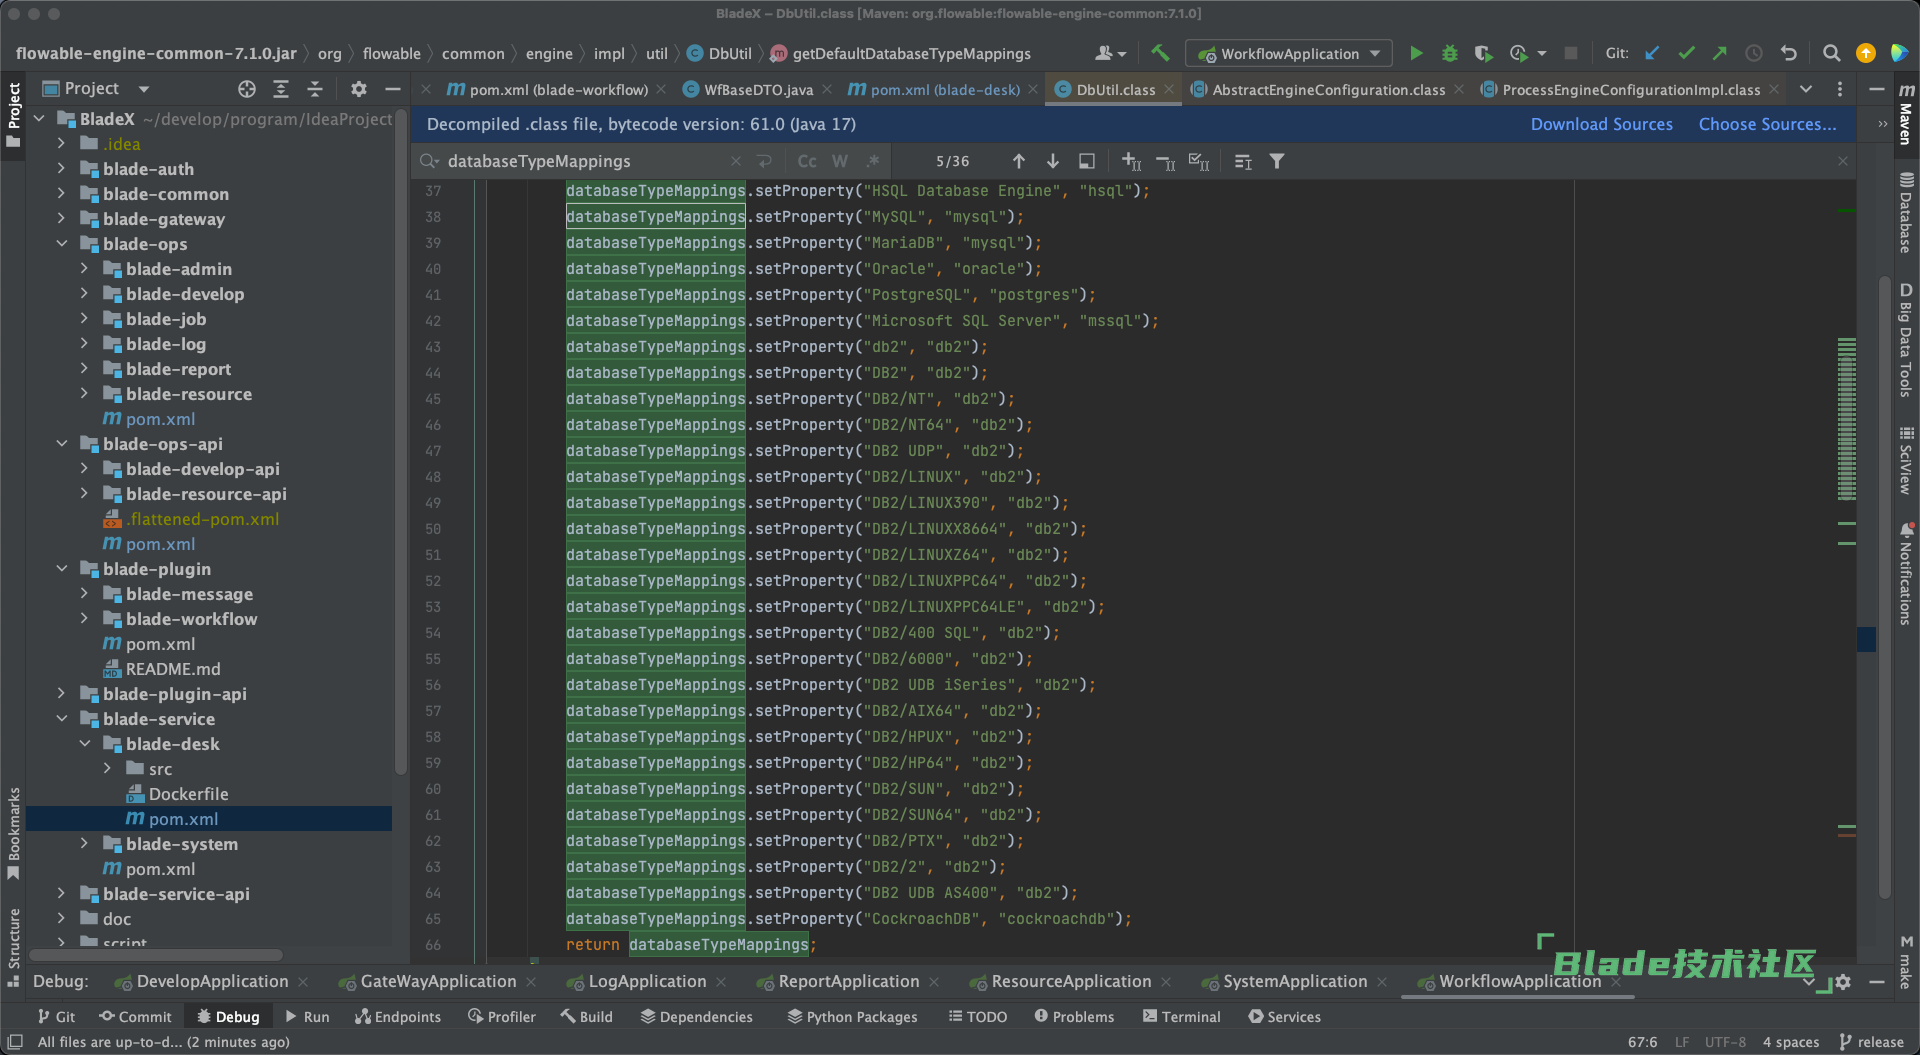This screenshot has height=1055, width=1920.
Task: Click the select opened file target icon
Action: coord(247,89)
